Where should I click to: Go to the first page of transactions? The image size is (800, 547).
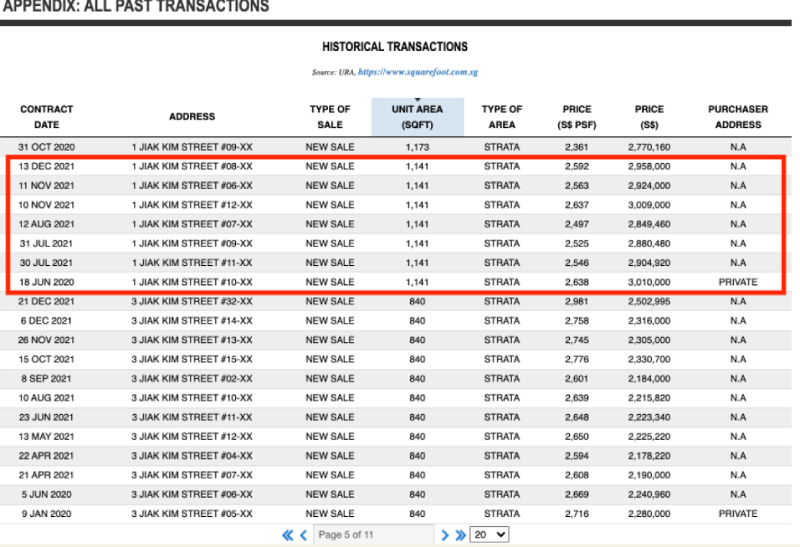coord(288,536)
